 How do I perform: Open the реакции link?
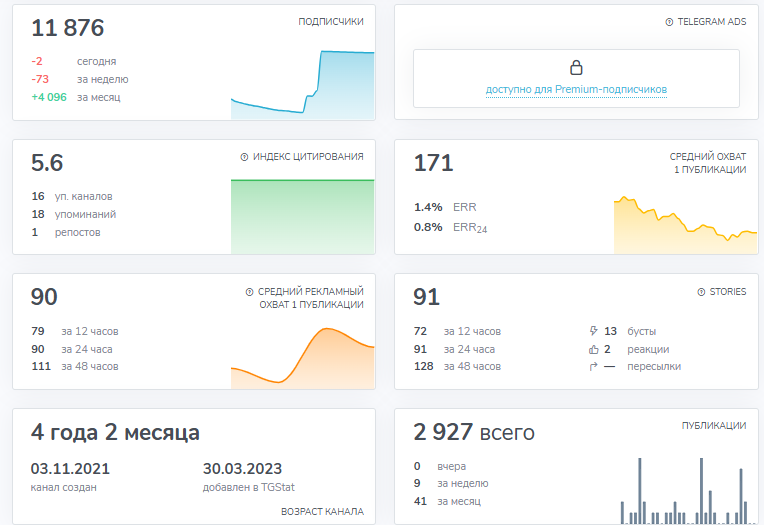(x=647, y=349)
